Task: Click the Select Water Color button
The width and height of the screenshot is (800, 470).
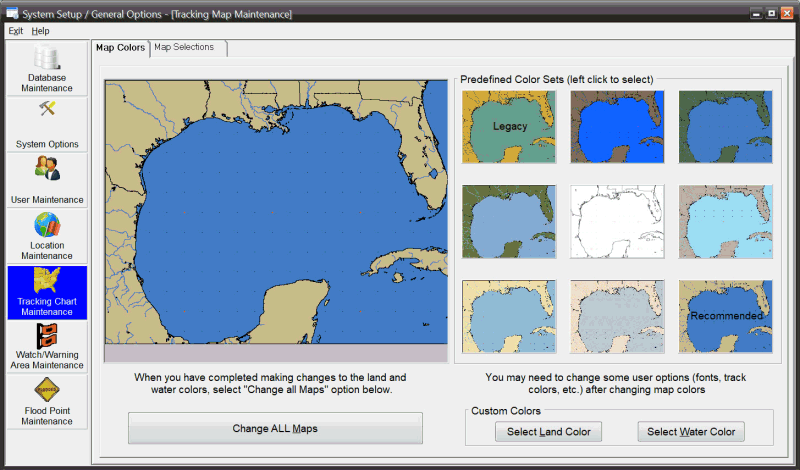Action: (691, 432)
